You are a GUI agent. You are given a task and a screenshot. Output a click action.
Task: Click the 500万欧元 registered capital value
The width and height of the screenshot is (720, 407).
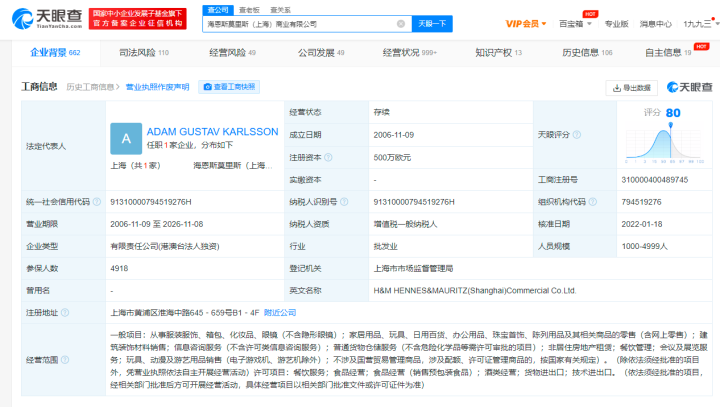pos(392,158)
